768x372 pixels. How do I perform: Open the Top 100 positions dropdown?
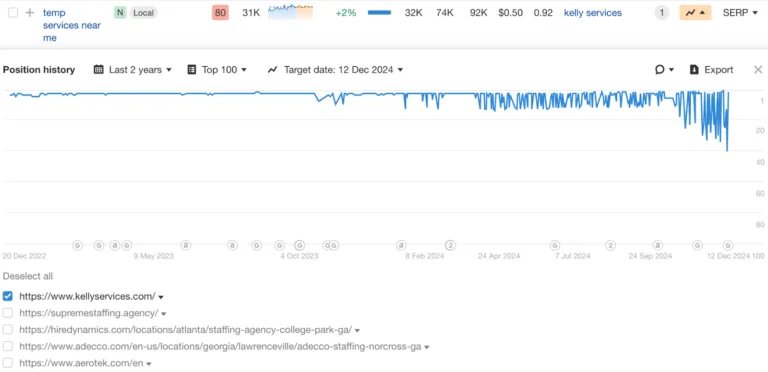pyautogui.click(x=217, y=70)
